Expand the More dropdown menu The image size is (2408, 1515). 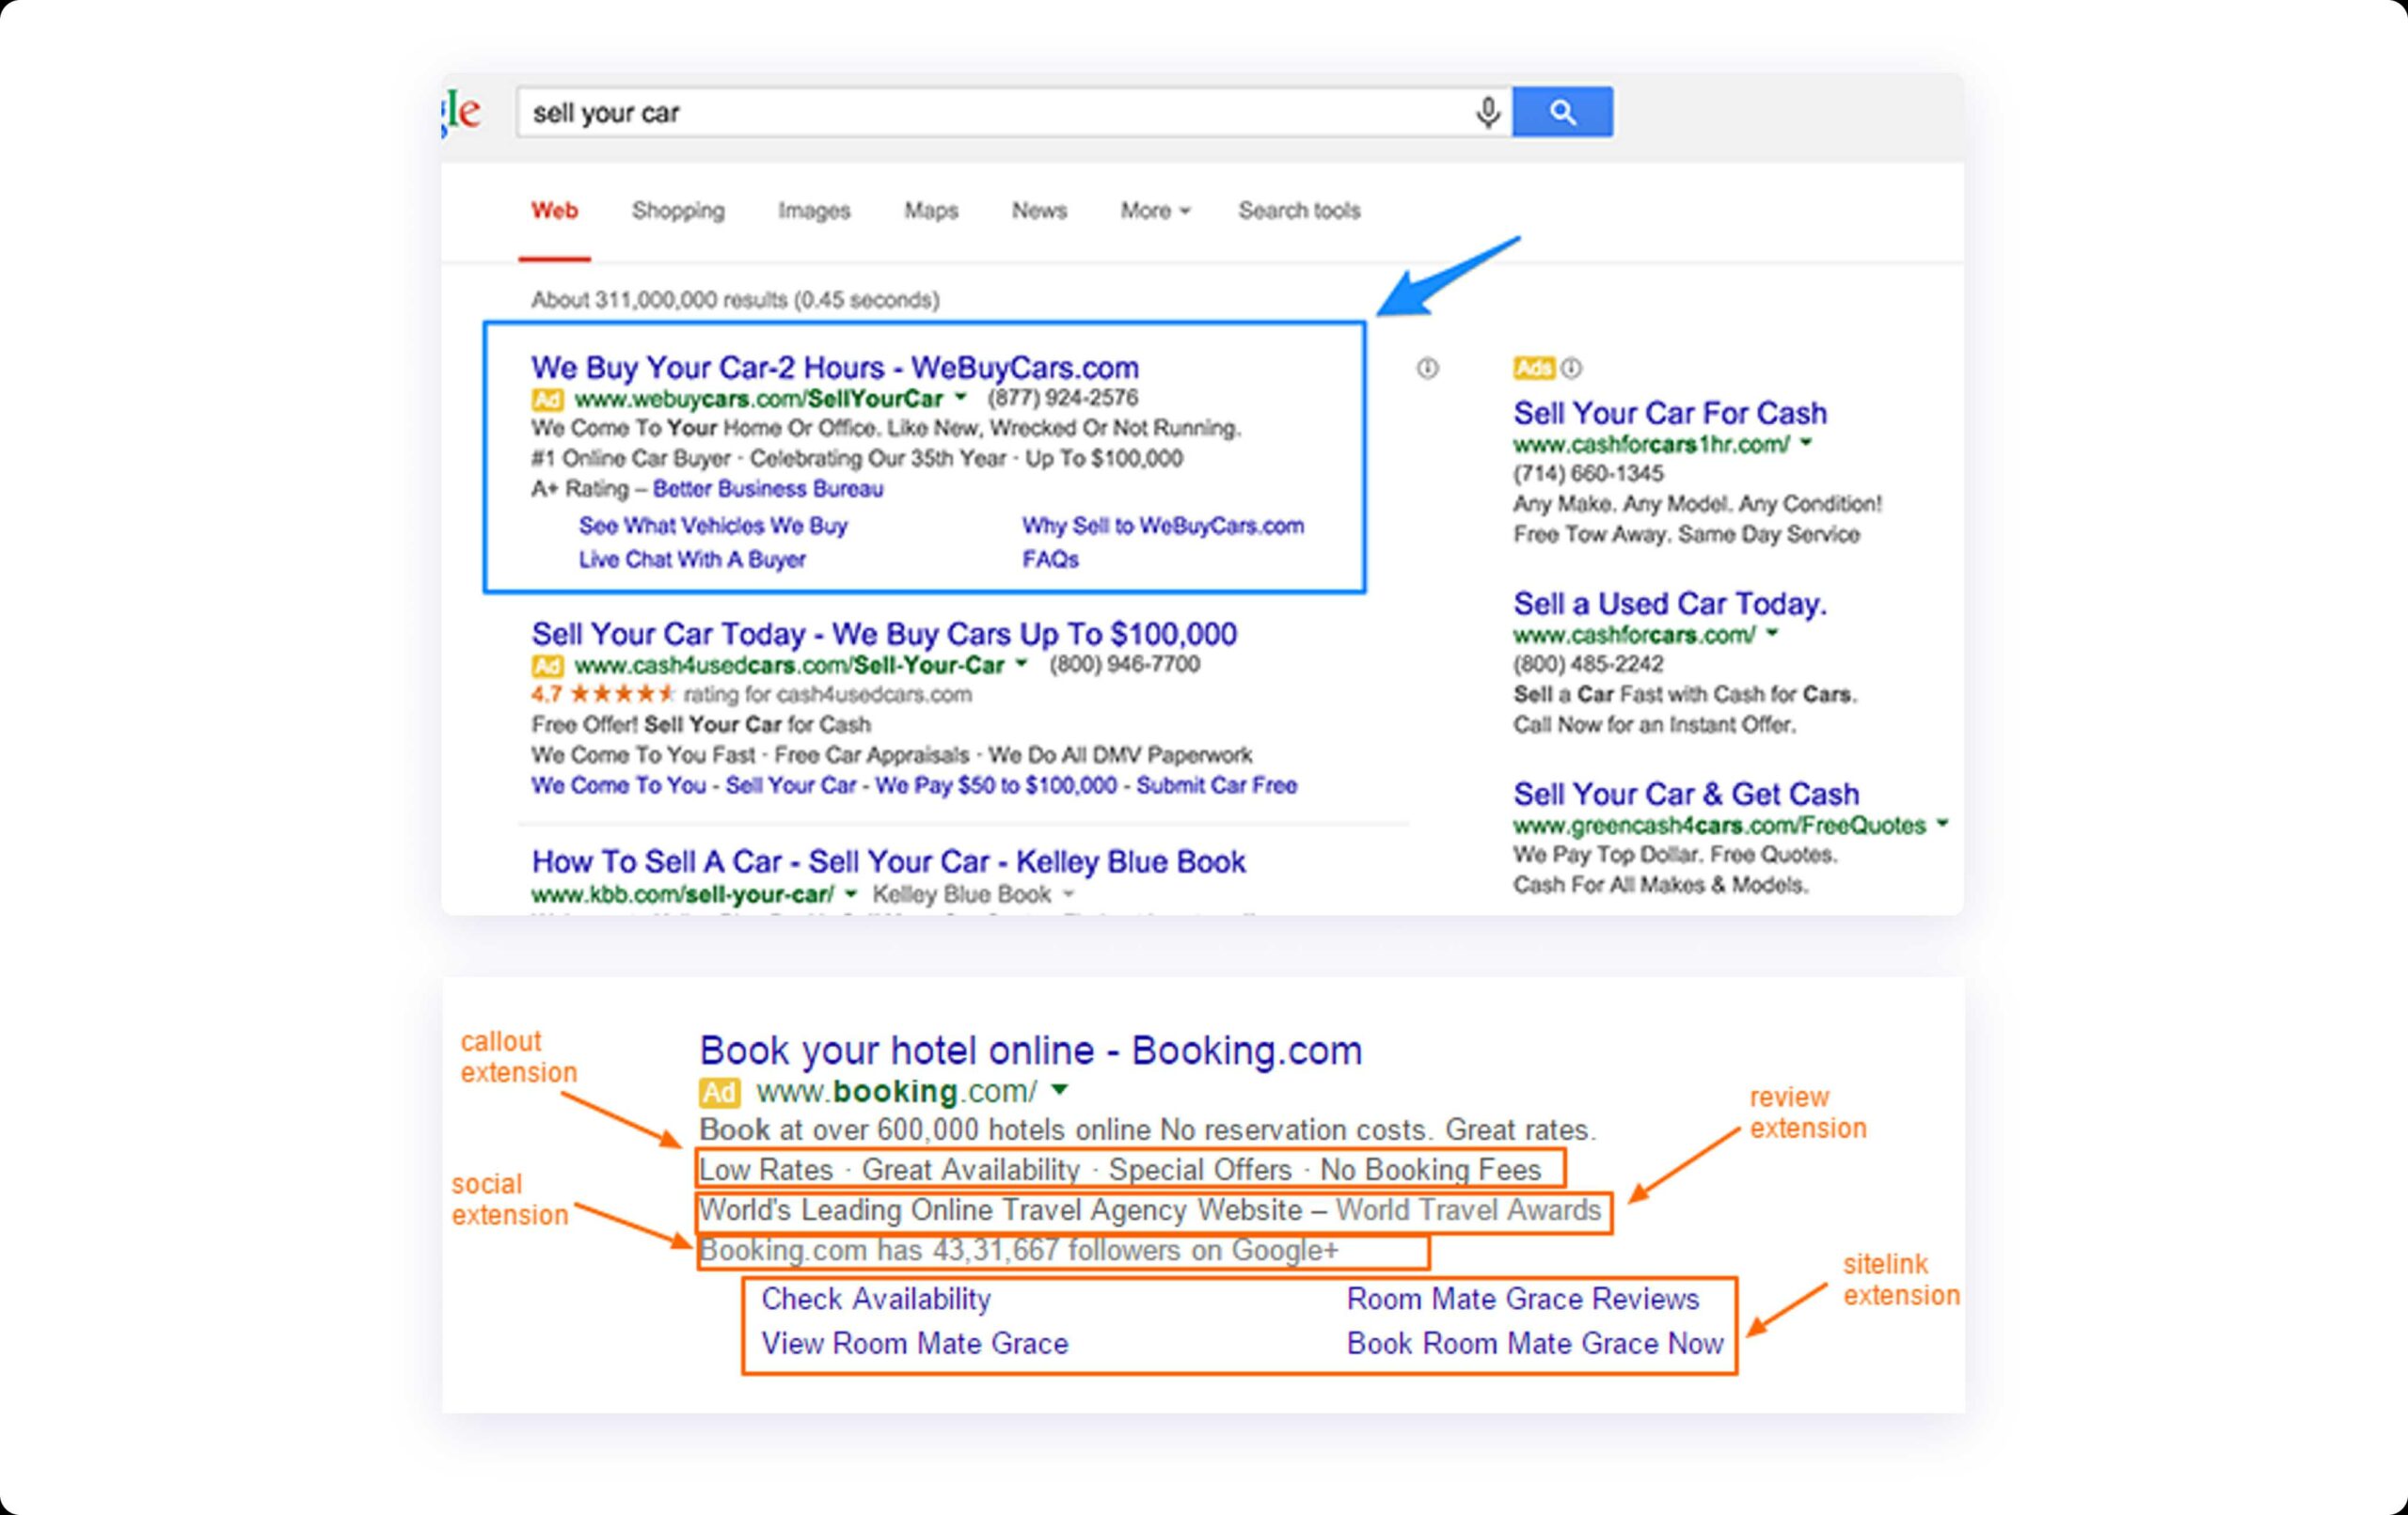coord(1154,211)
